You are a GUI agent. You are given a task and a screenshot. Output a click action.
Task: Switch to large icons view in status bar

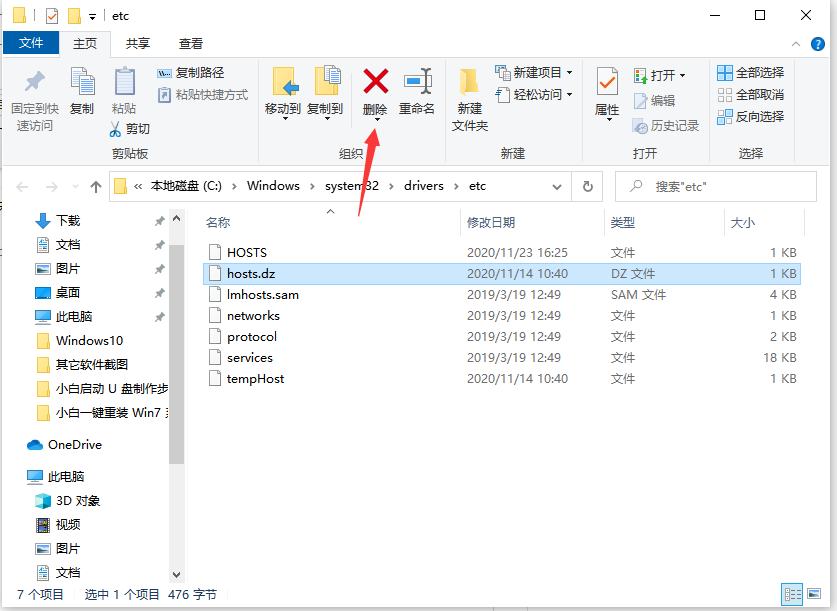(x=814, y=593)
